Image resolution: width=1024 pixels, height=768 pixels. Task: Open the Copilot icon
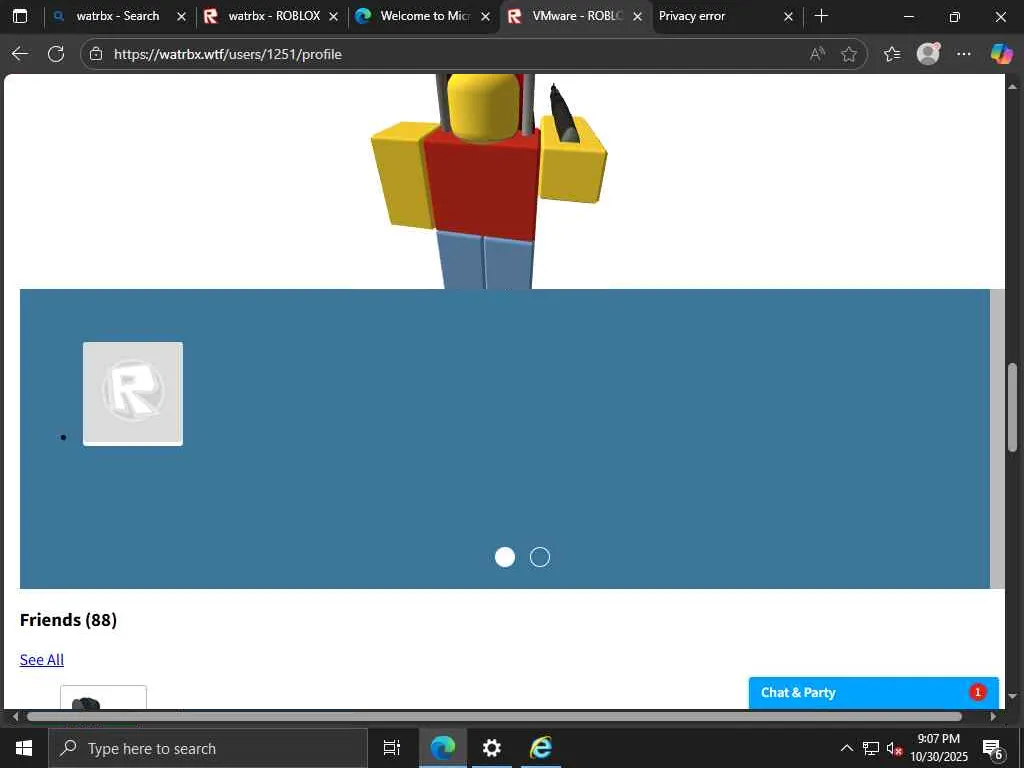[1001, 54]
